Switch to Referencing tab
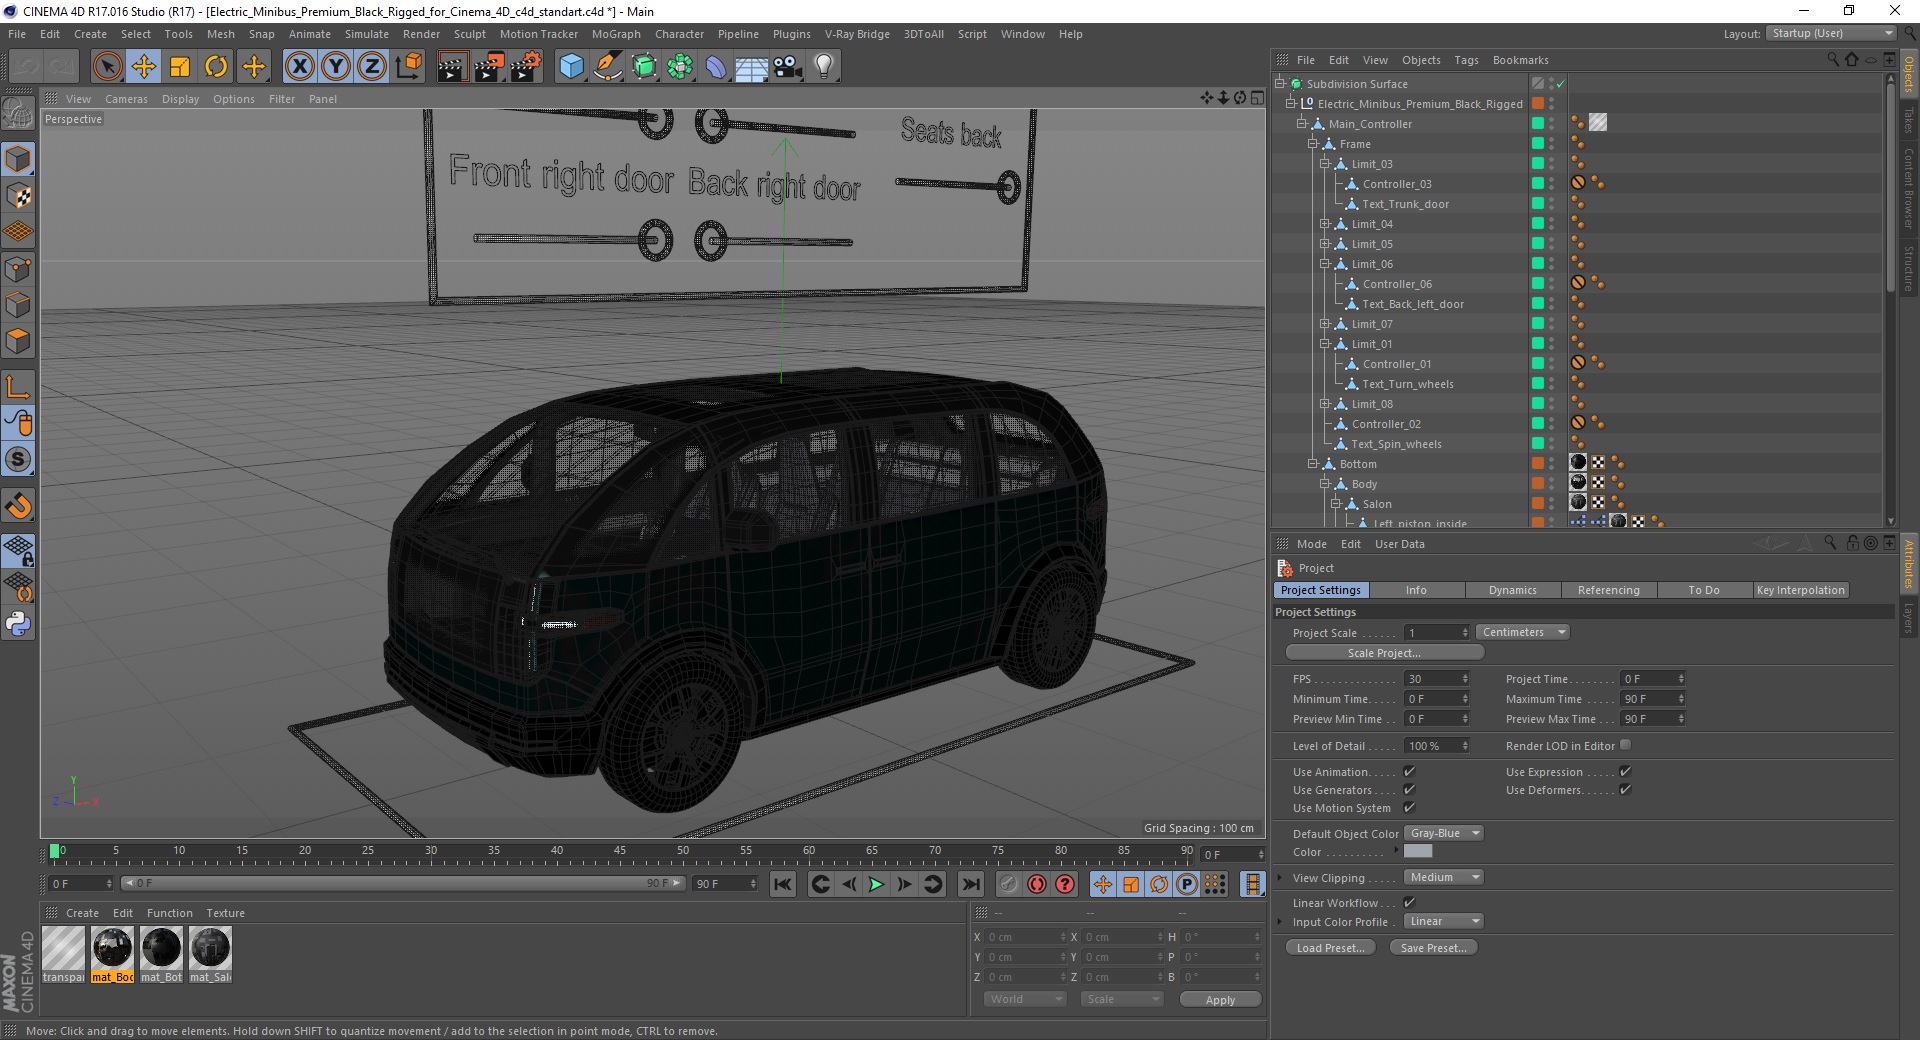The height and width of the screenshot is (1040, 1920). tap(1608, 590)
